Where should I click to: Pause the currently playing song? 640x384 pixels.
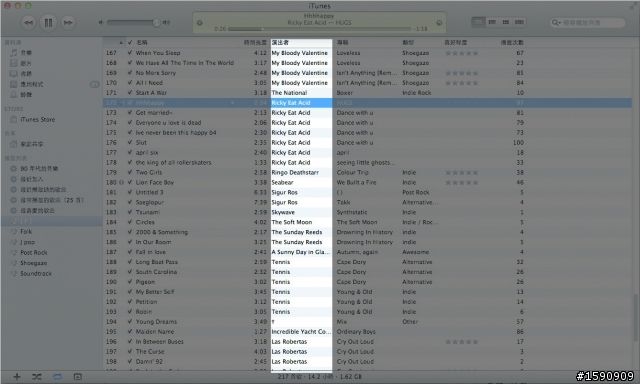tap(48, 22)
